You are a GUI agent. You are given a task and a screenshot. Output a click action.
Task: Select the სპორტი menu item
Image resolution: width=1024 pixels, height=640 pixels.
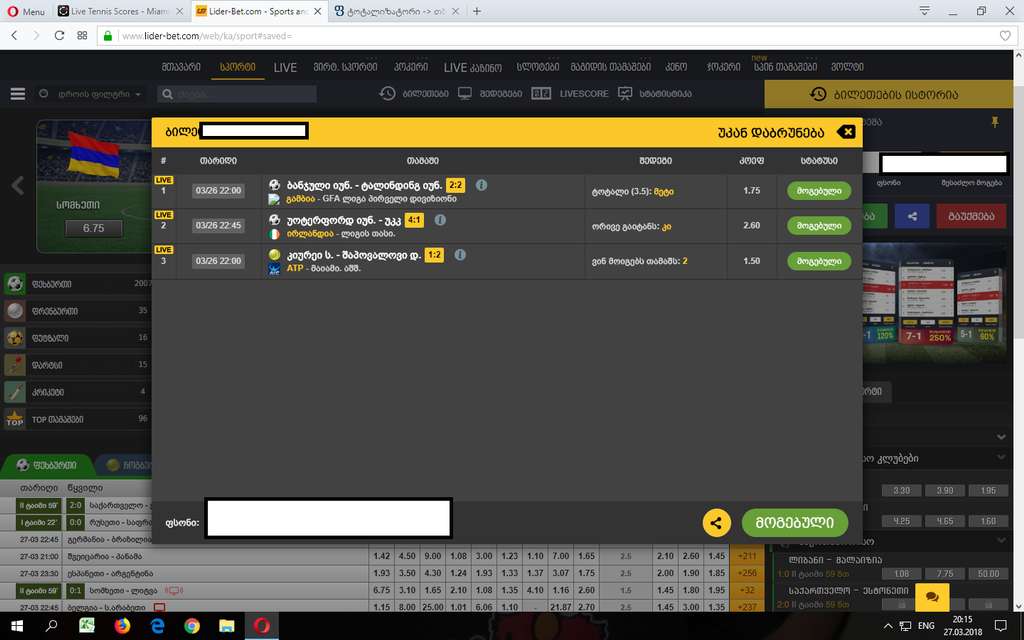238,67
